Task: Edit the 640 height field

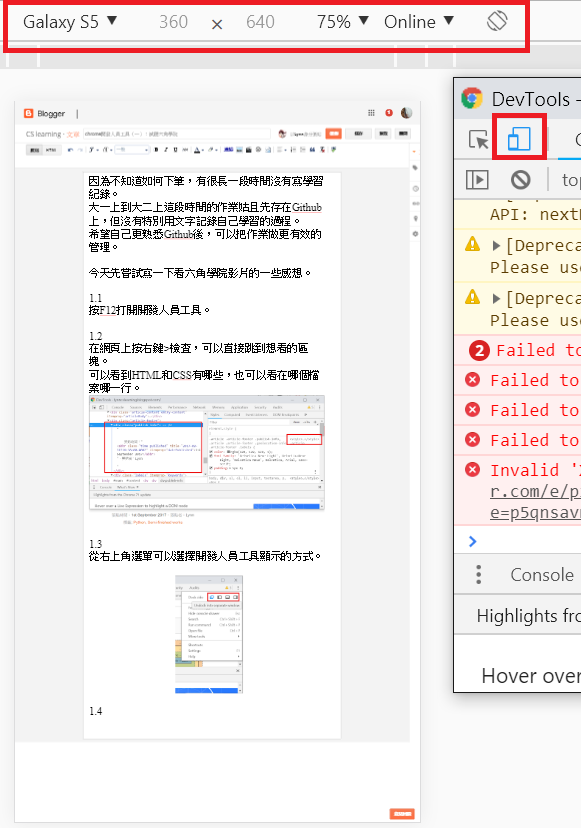Action: [x=260, y=22]
